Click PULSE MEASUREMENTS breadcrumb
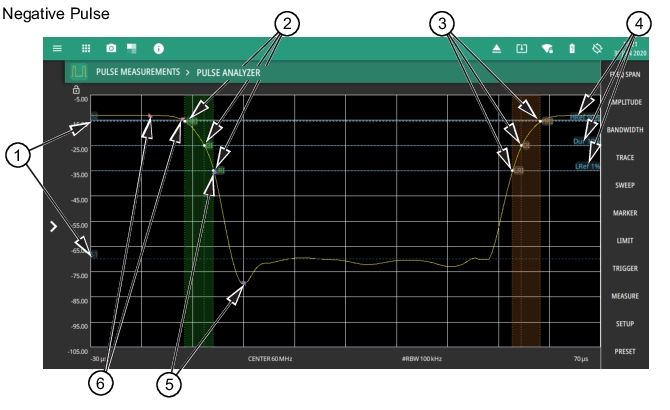The image size is (670, 410). tap(138, 72)
